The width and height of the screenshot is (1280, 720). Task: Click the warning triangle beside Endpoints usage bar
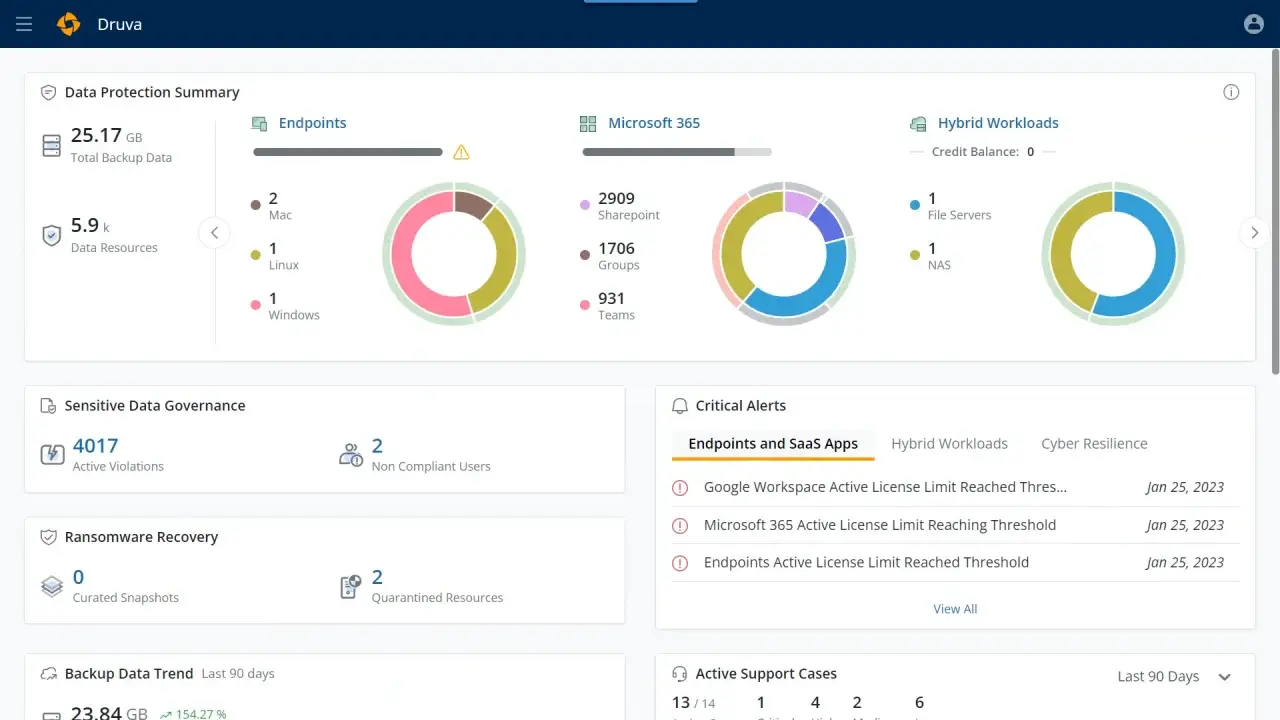461,151
